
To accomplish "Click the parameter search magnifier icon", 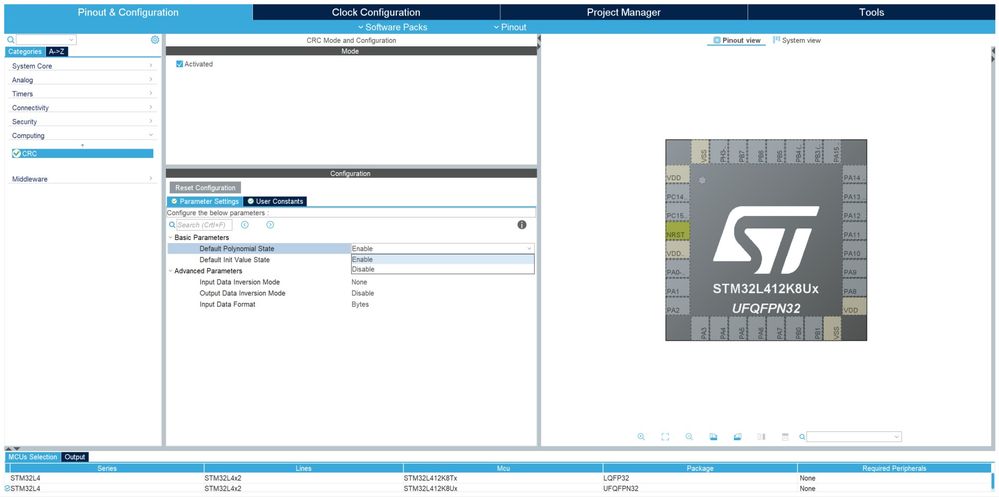I will point(172,225).
